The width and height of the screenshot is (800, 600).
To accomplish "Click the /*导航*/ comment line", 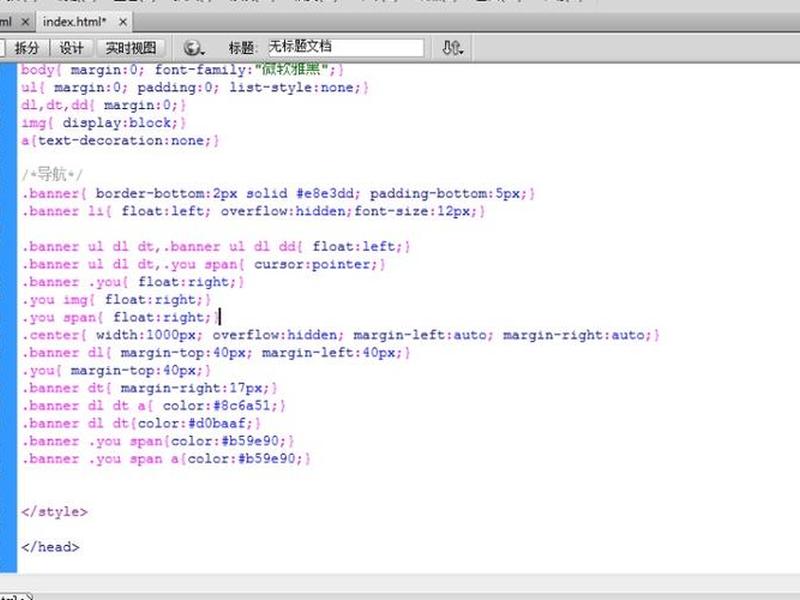I will [52, 174].
